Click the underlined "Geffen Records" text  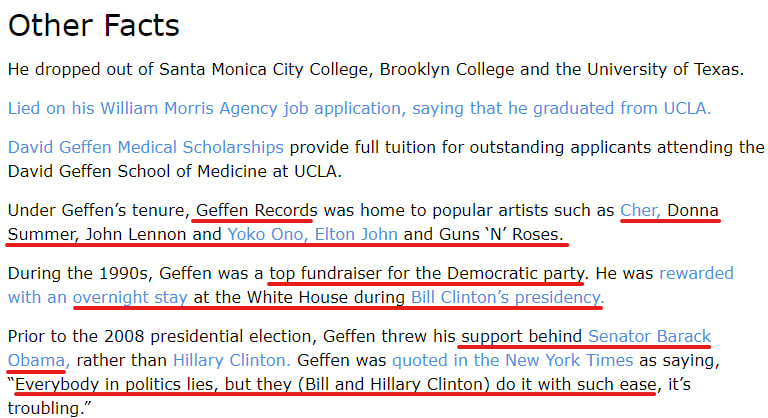coord(257,210)
